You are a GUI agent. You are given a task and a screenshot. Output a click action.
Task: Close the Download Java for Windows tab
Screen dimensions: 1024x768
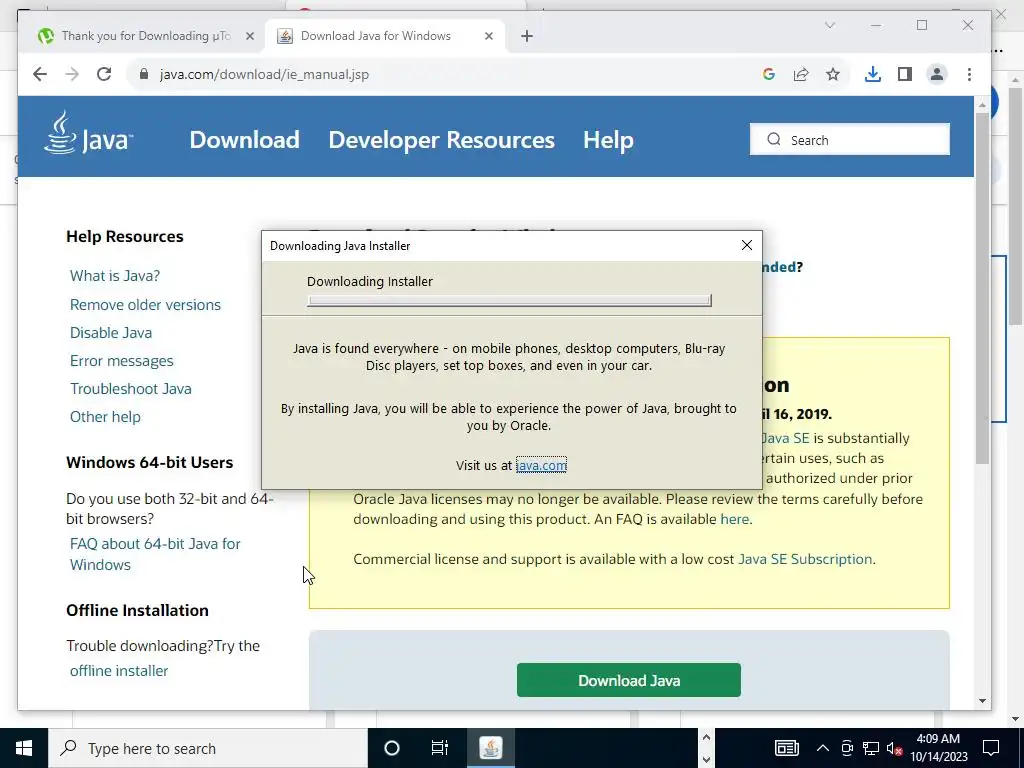[488, 37]
